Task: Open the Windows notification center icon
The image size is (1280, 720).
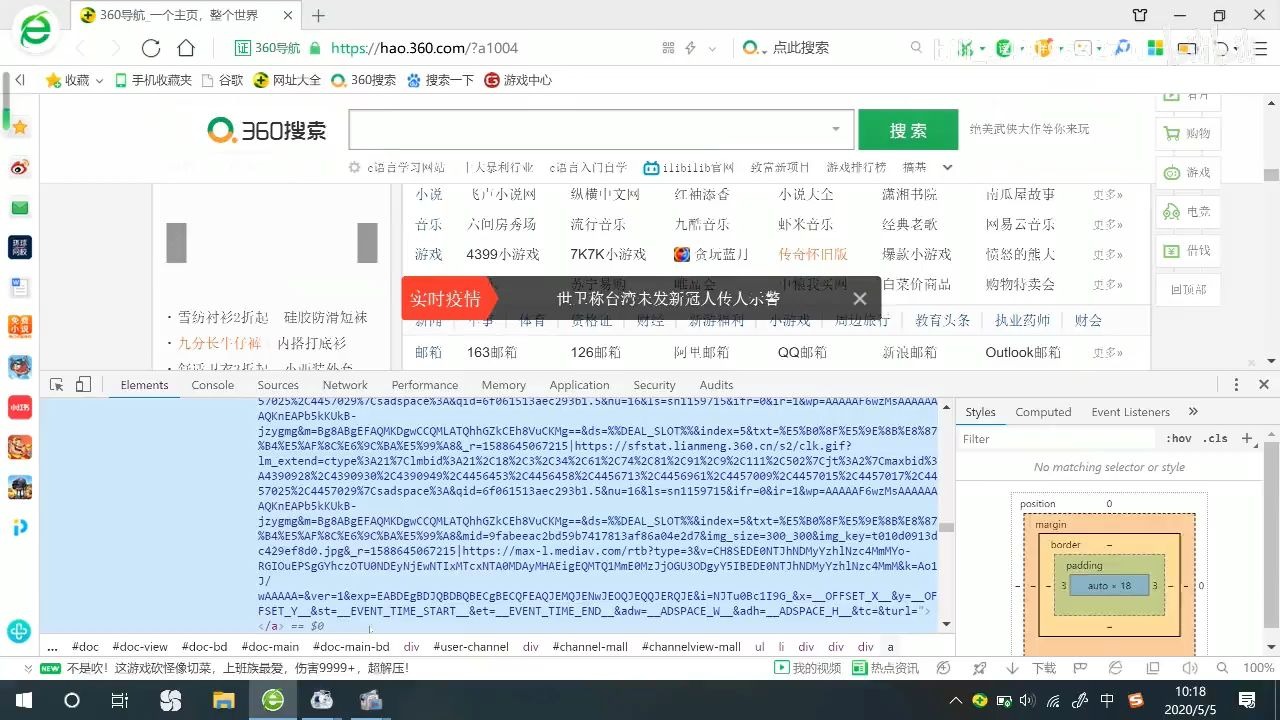Action: [1247, 700]
